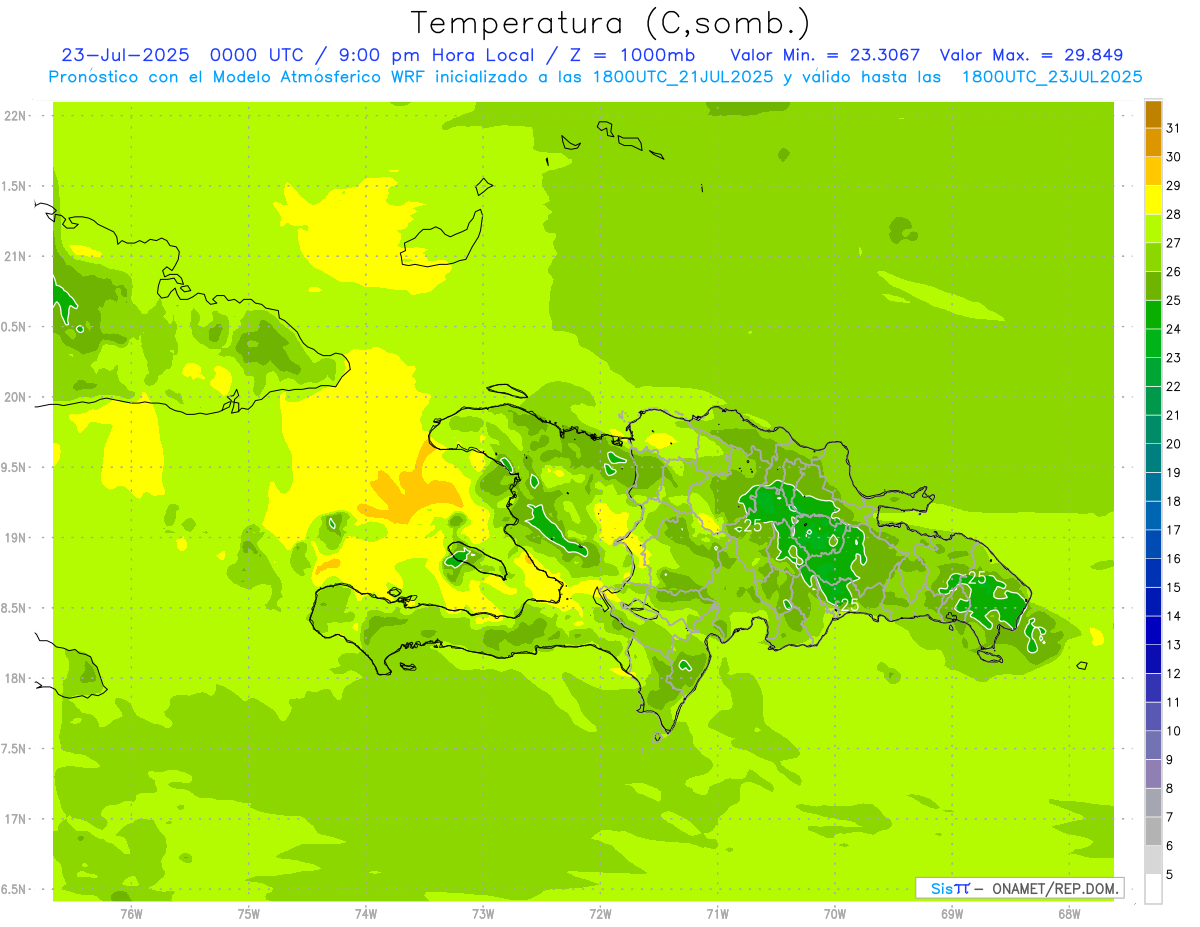1200x927 pixels.
Task: Click the purple legend swatch between 9 and 10
Action: 1153,745
